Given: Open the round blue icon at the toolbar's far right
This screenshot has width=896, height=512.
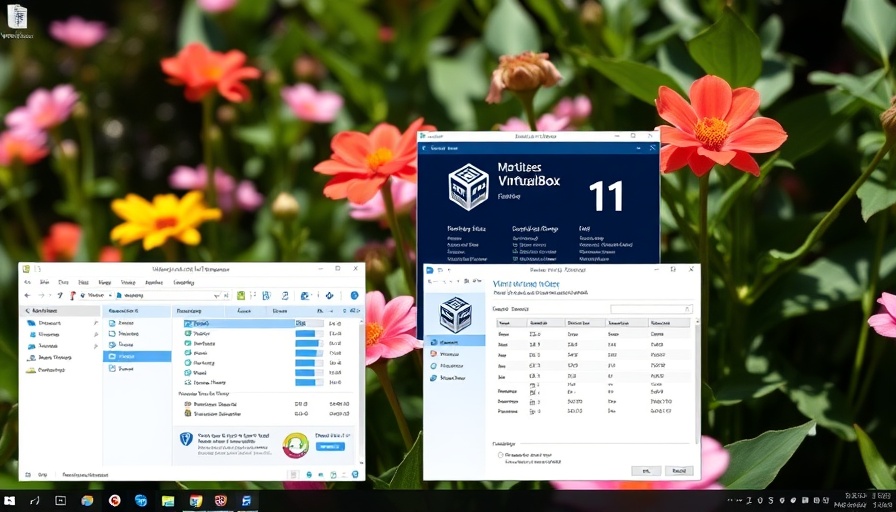Looking at the screenshot, I should (x=354, y=296).
